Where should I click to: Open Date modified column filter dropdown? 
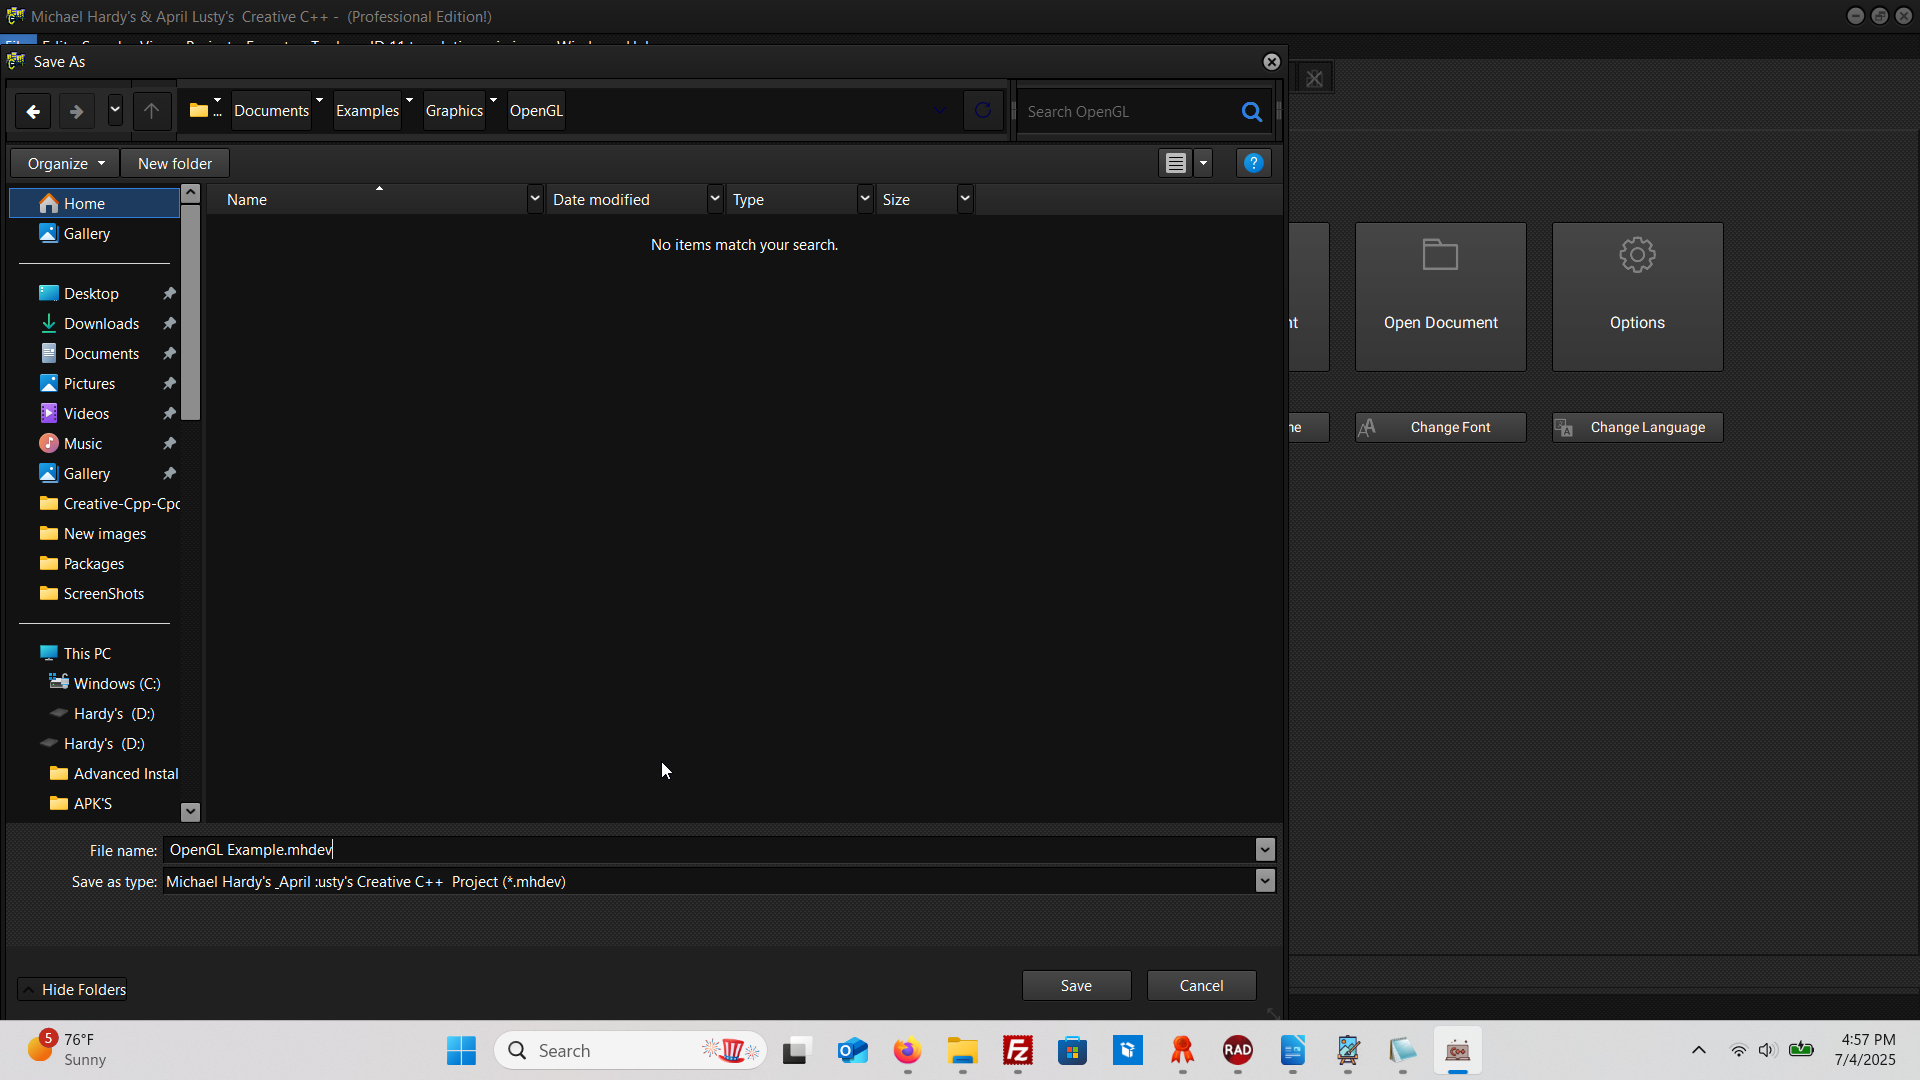[715, 199]
